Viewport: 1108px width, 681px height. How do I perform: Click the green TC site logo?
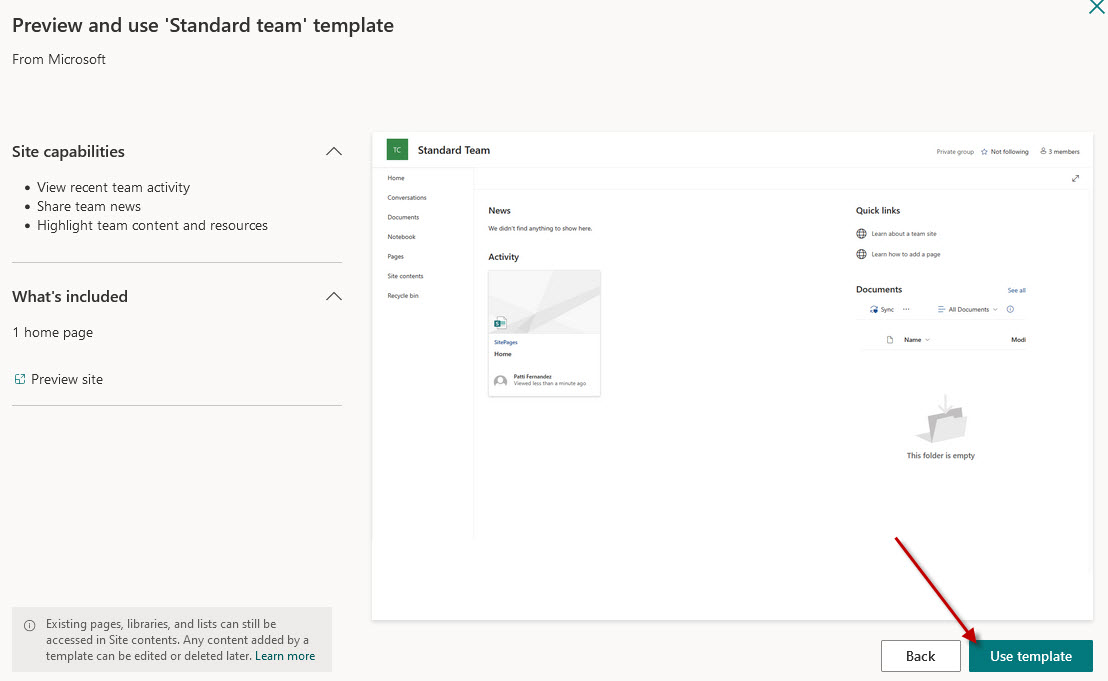pyautogui.click(x=397, y=150)
